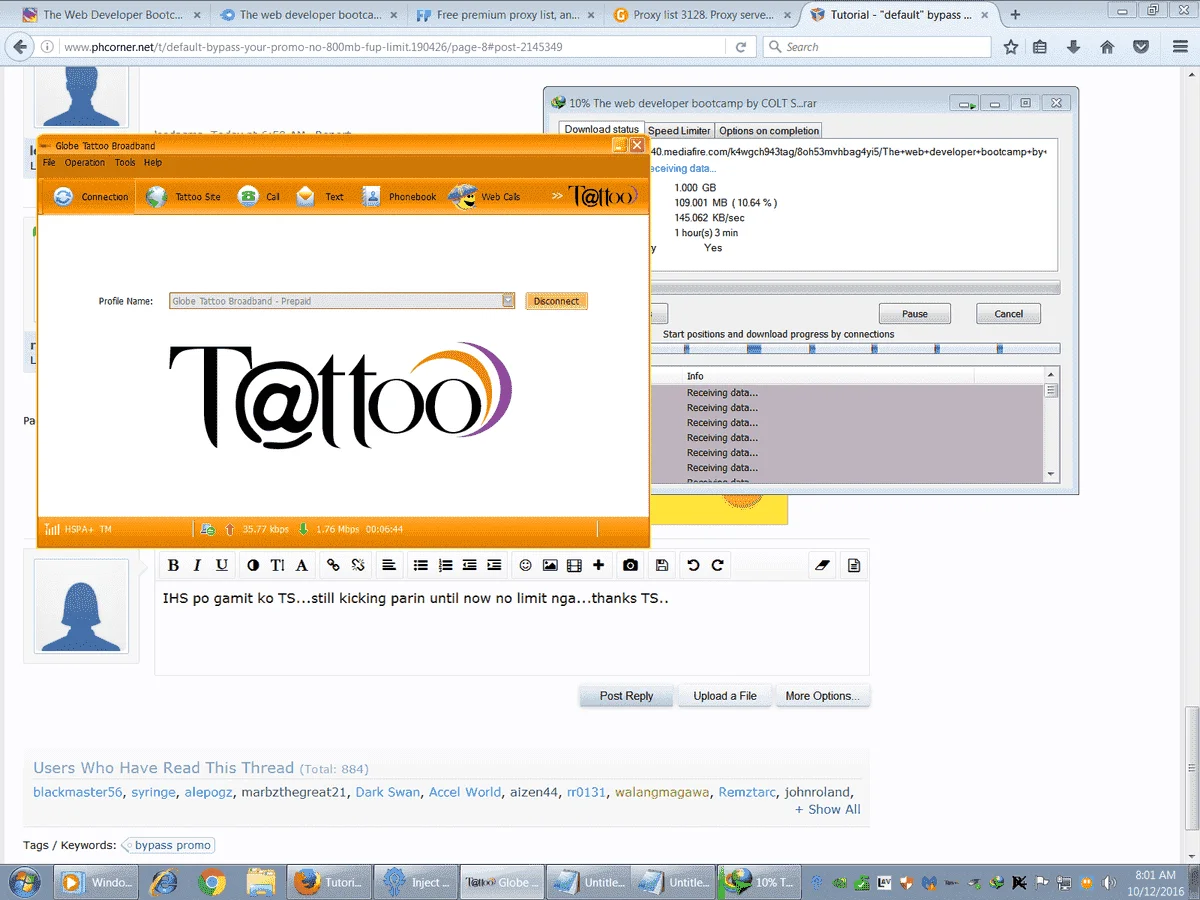Open the Connection tab in Globe Tattoo

pyautogui.click(x=89, y=197)
